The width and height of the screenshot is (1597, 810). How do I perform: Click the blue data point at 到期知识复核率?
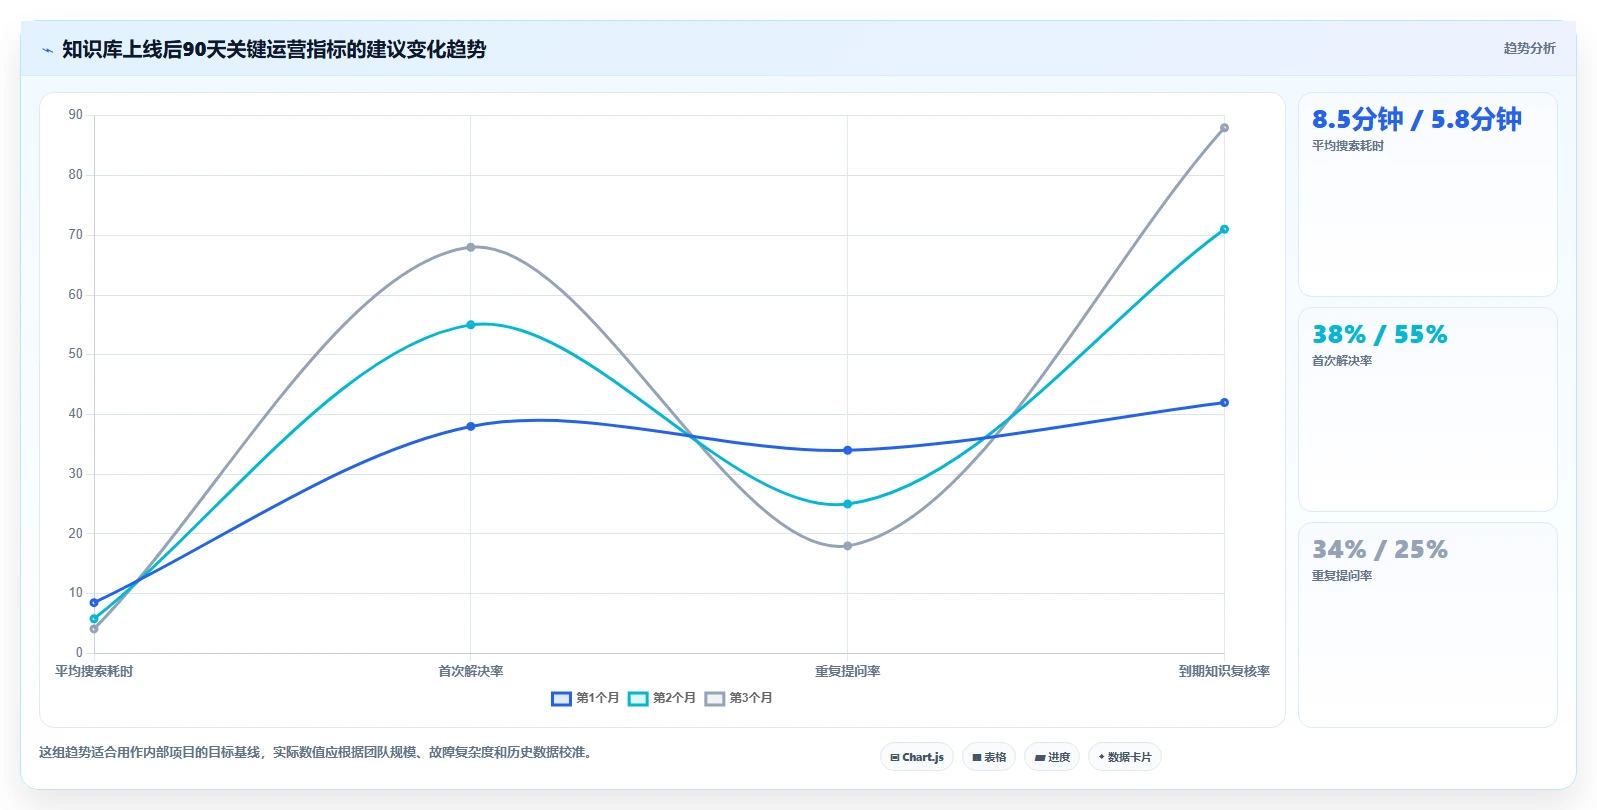(1224, 403)
